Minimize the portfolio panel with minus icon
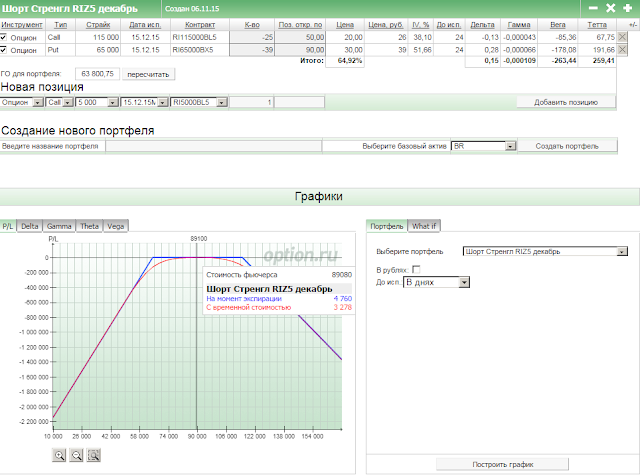640x475 pixels. coord(593,8)
